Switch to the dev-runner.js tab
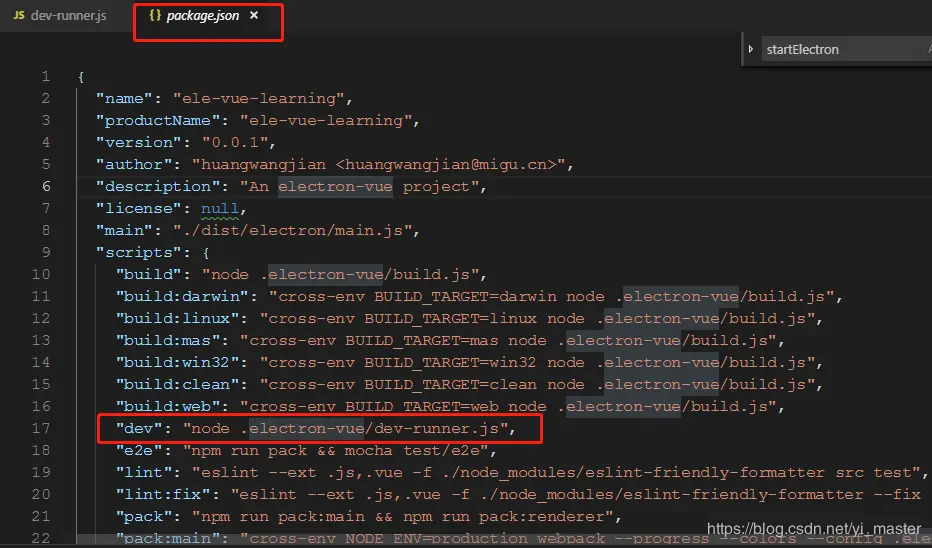 [x=60, y=16]
